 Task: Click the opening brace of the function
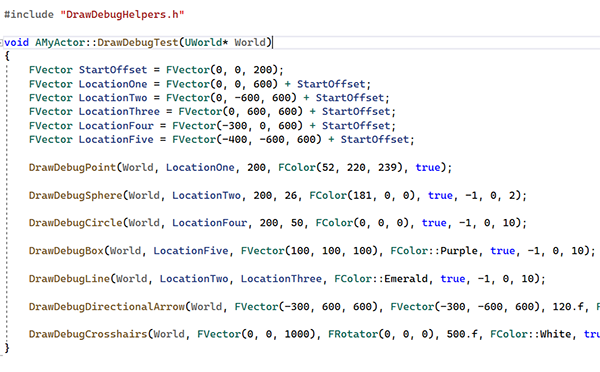pyautogui.click(x=7, y=56)
